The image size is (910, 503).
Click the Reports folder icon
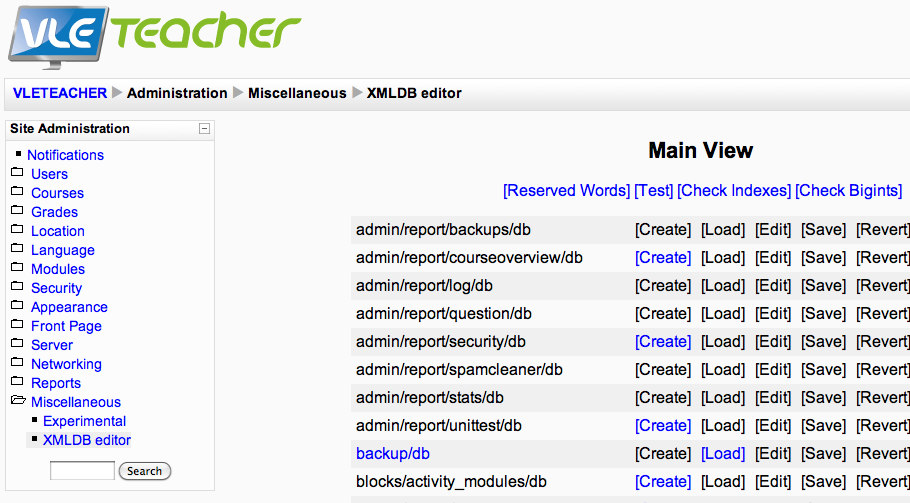tap(17, 382)
